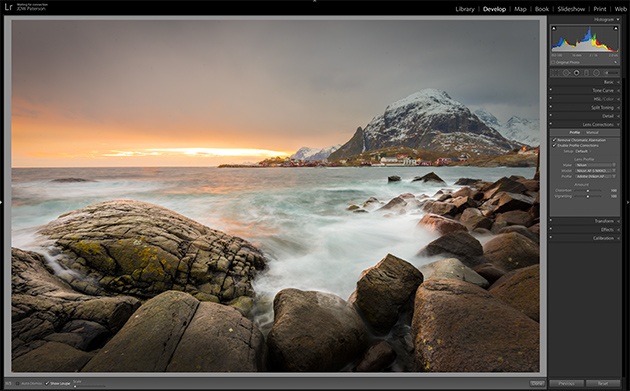Image resolution: width=630 pixels, height=391 pixels.
Task: Expand the Split Toning panel
Action: coord(618,107)
